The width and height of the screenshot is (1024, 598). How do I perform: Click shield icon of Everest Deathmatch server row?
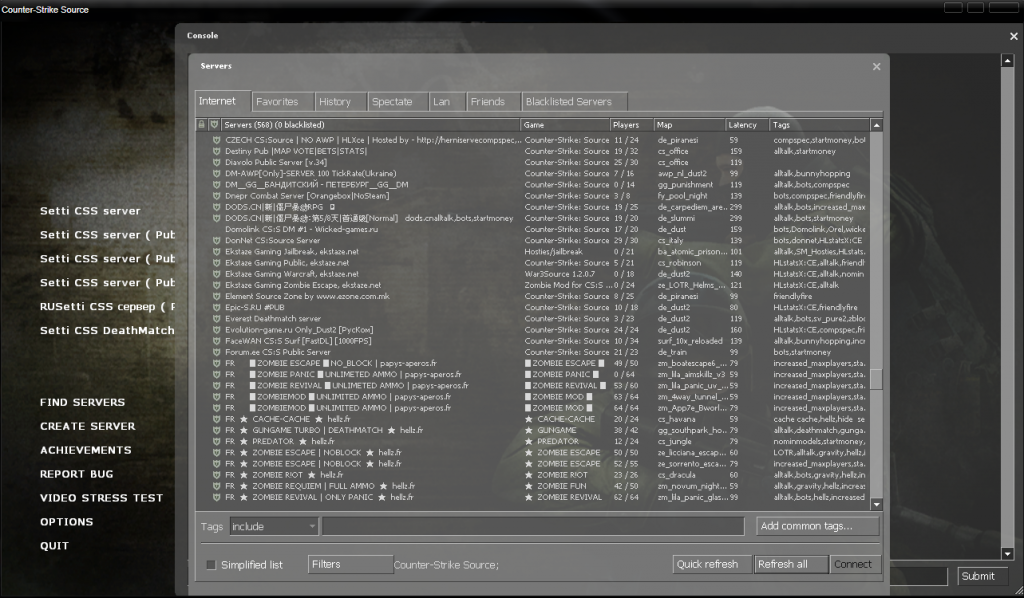click(216, 319)
